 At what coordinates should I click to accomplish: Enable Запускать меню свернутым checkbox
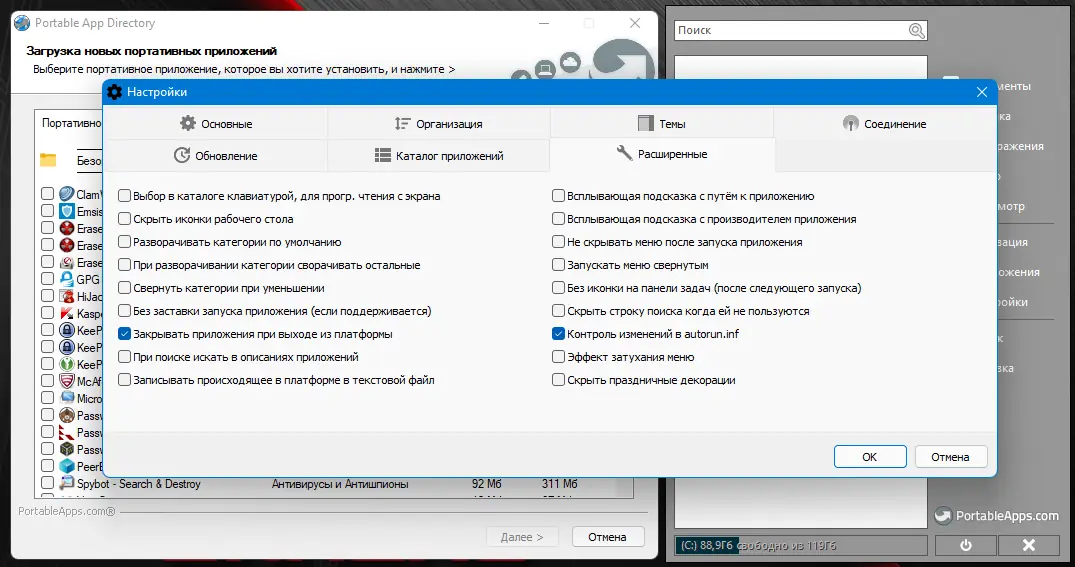click(558, 265)
